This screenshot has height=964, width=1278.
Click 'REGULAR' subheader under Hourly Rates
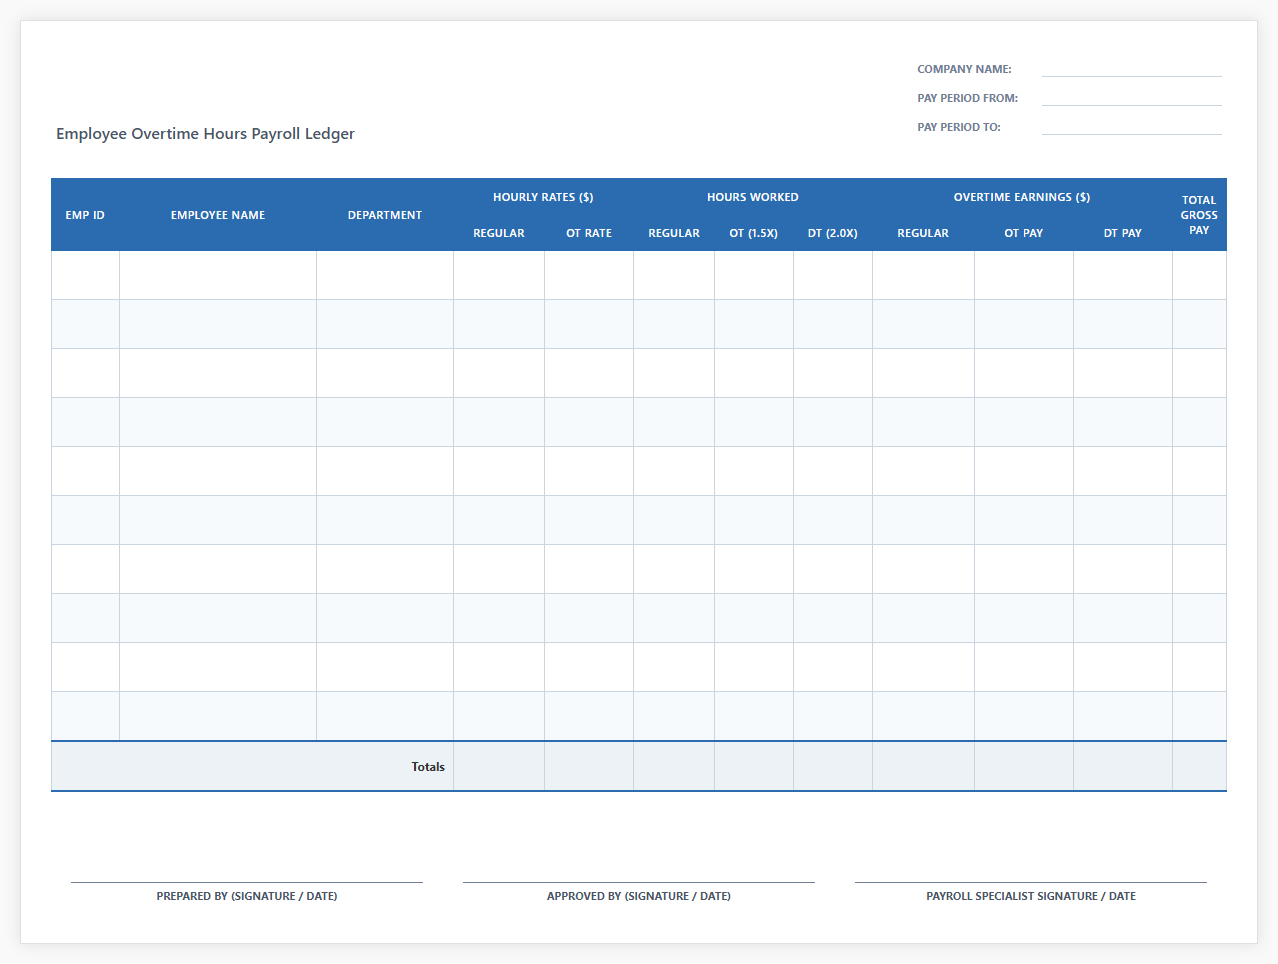499,233
